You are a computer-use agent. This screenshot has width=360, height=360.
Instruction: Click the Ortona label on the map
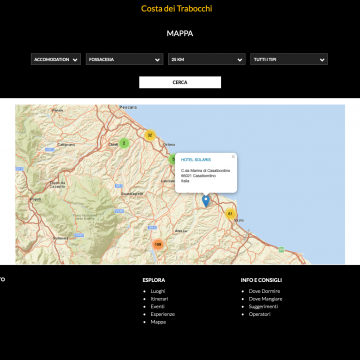pyautogui.click(x=169, y=145)
